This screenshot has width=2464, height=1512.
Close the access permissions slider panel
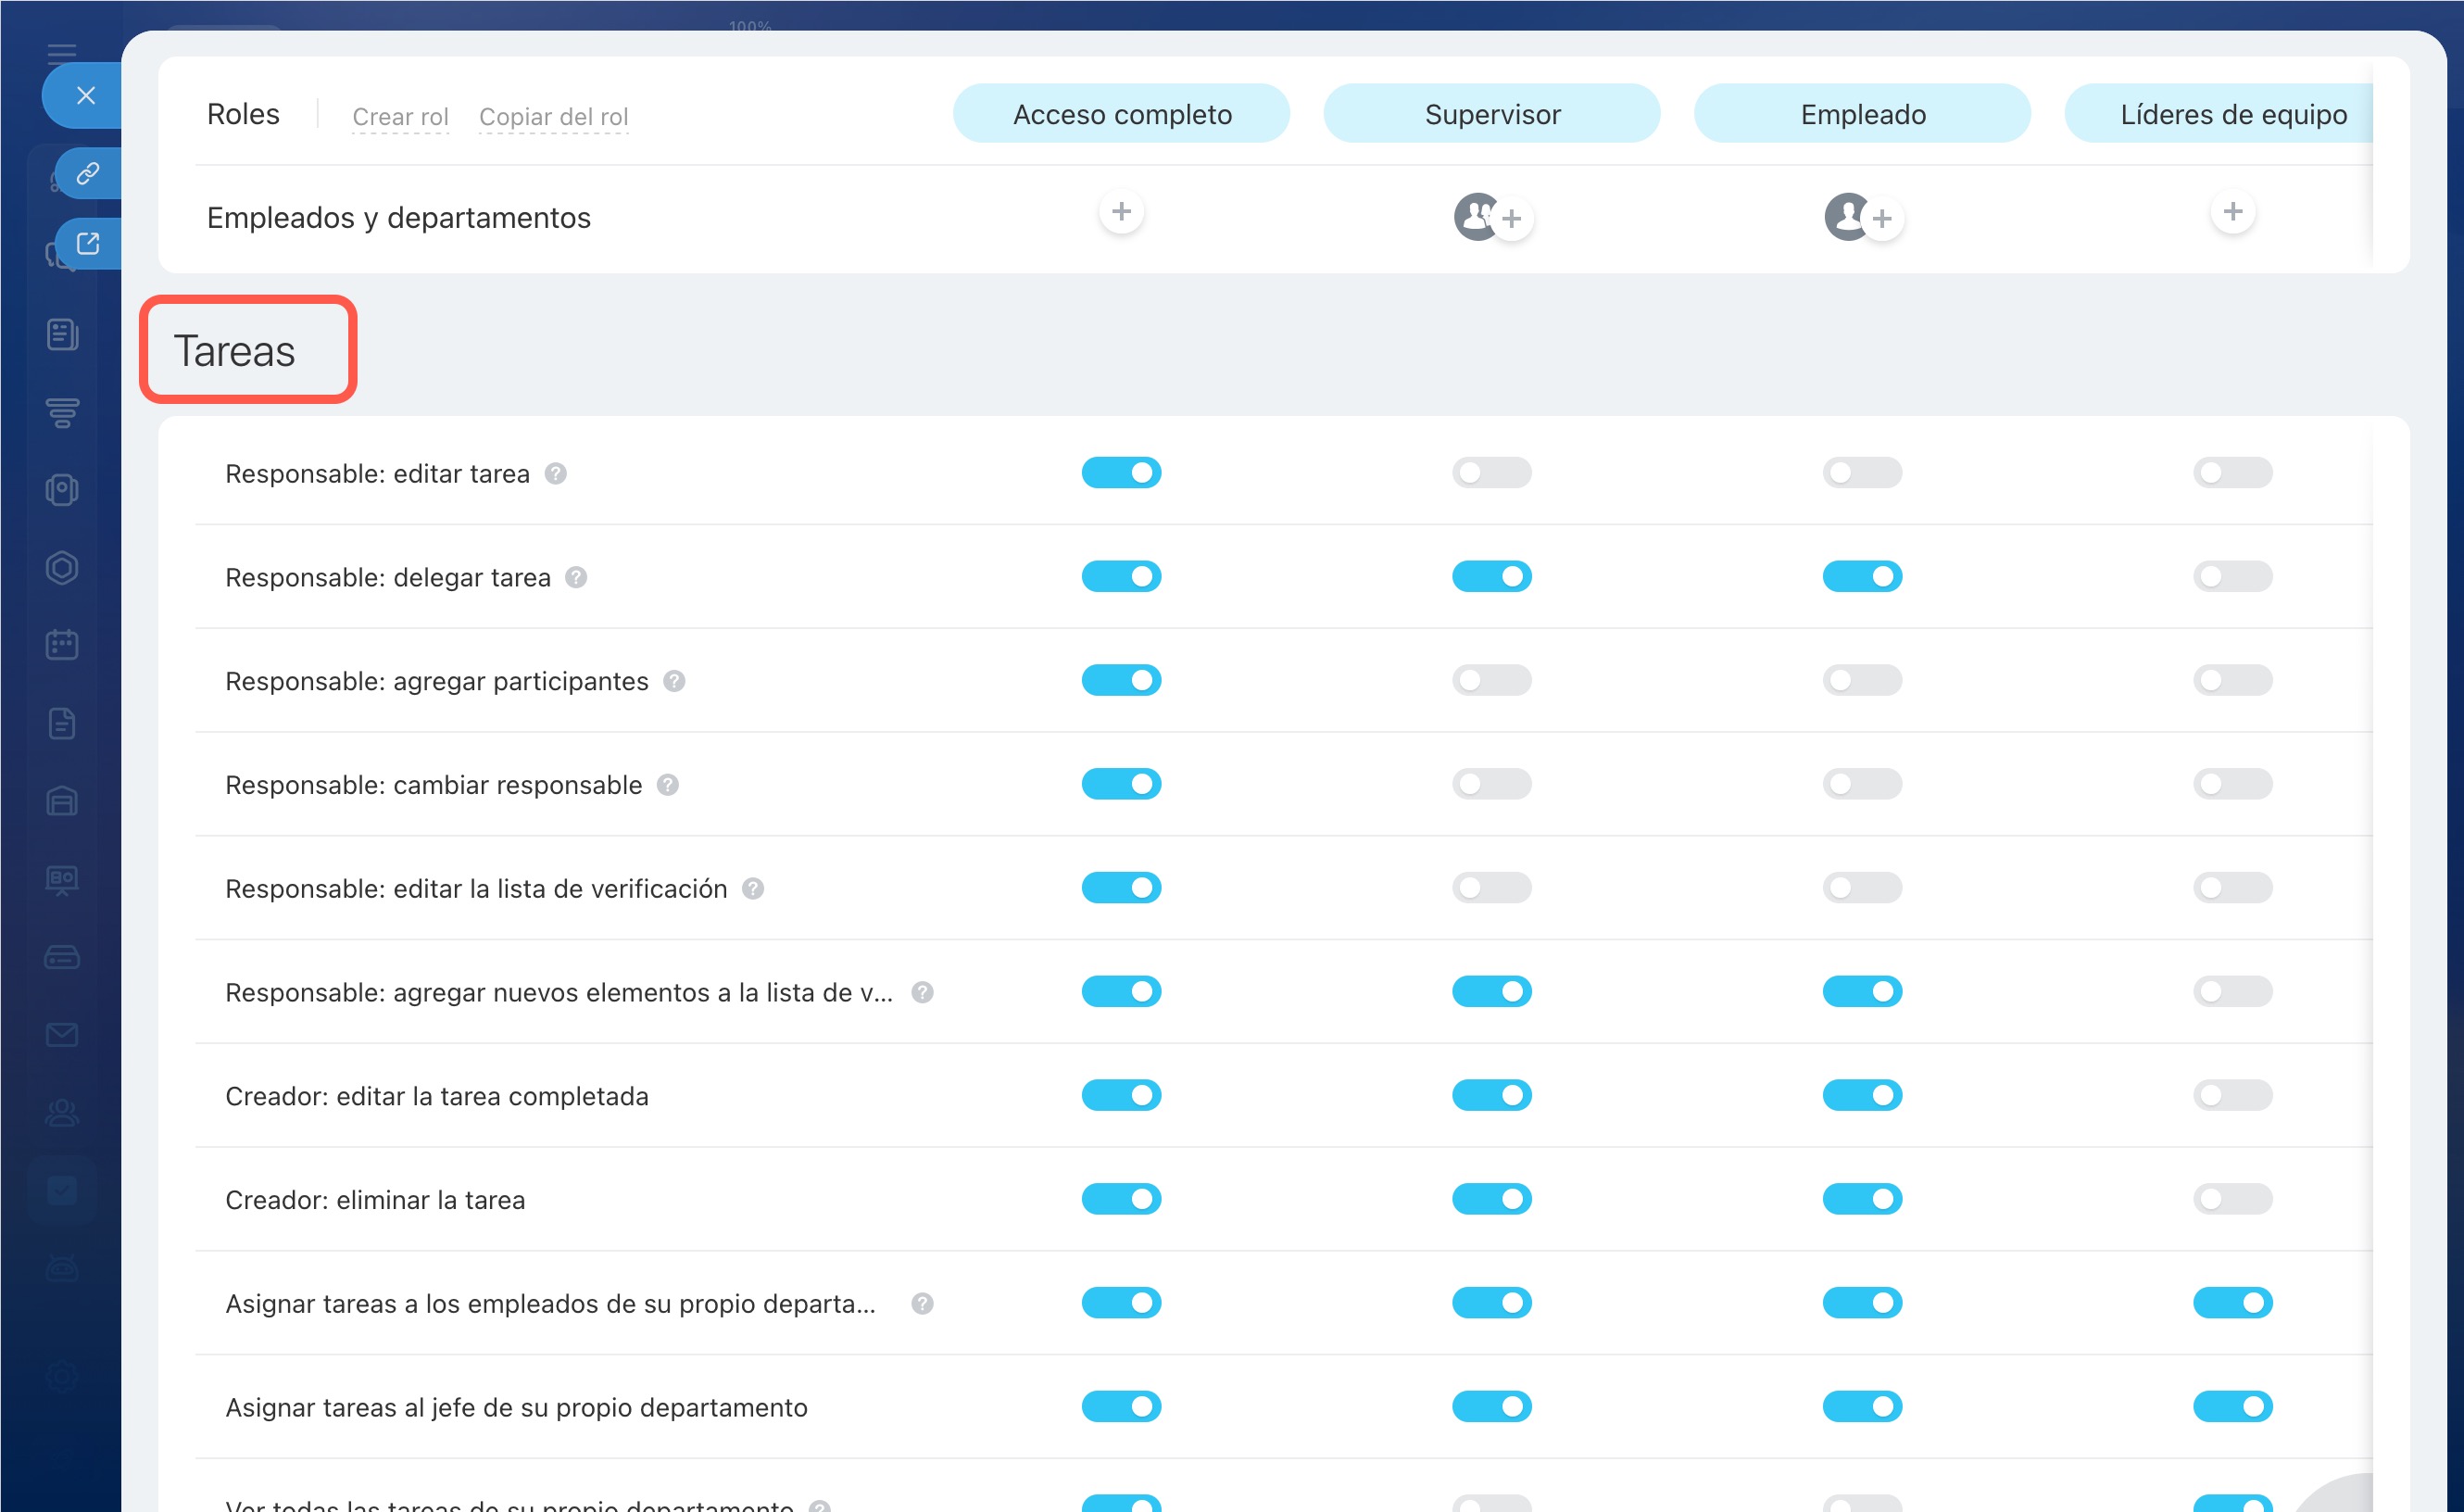86,95
